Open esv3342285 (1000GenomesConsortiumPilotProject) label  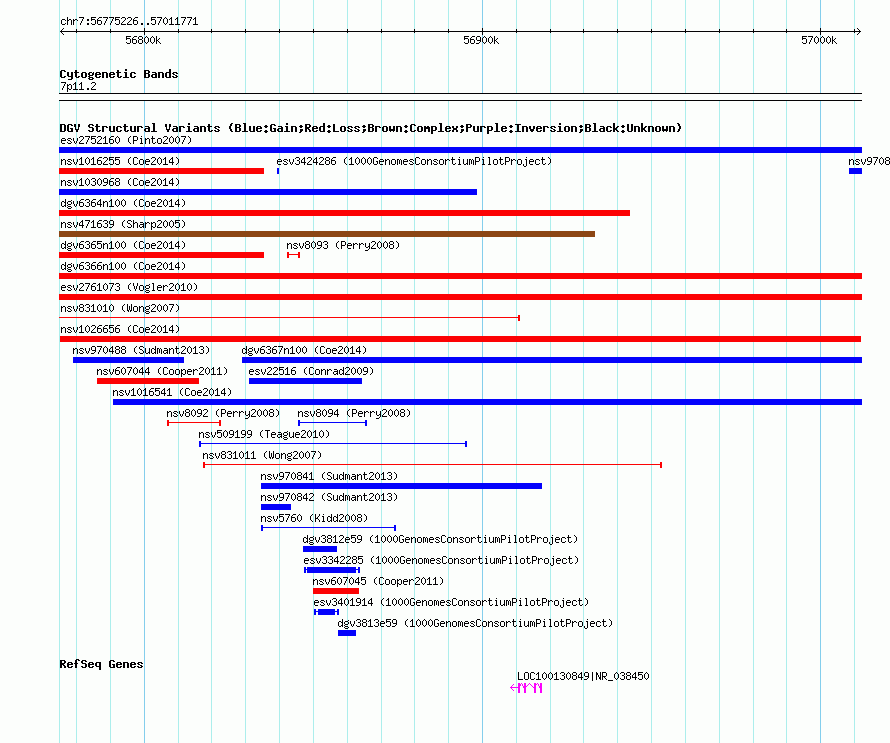[441, 560]
